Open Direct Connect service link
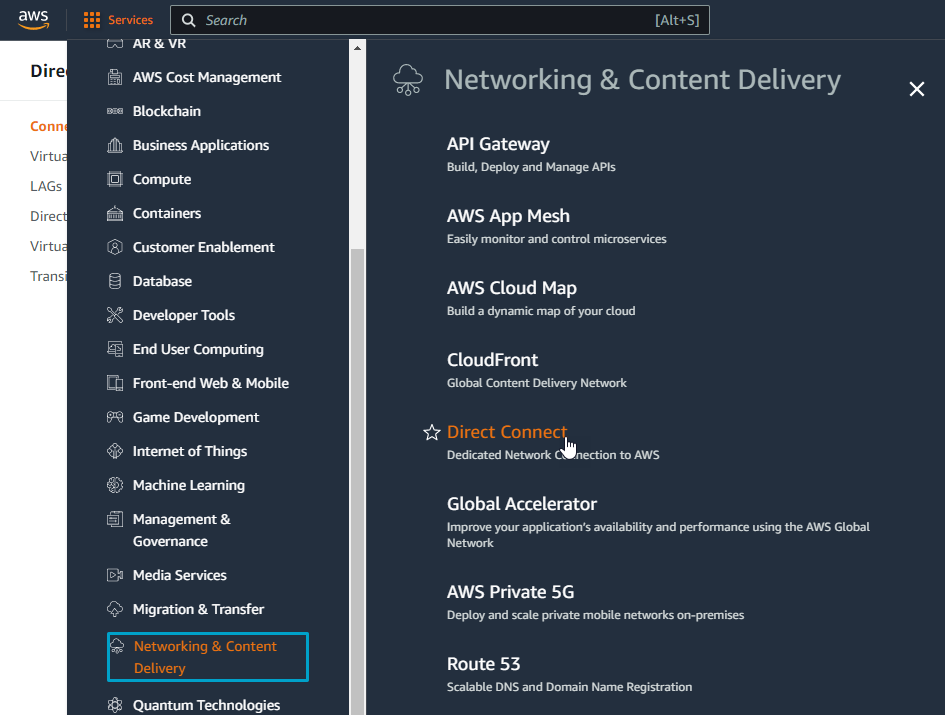This screenshot has width=945, height=715. point(507,432)
